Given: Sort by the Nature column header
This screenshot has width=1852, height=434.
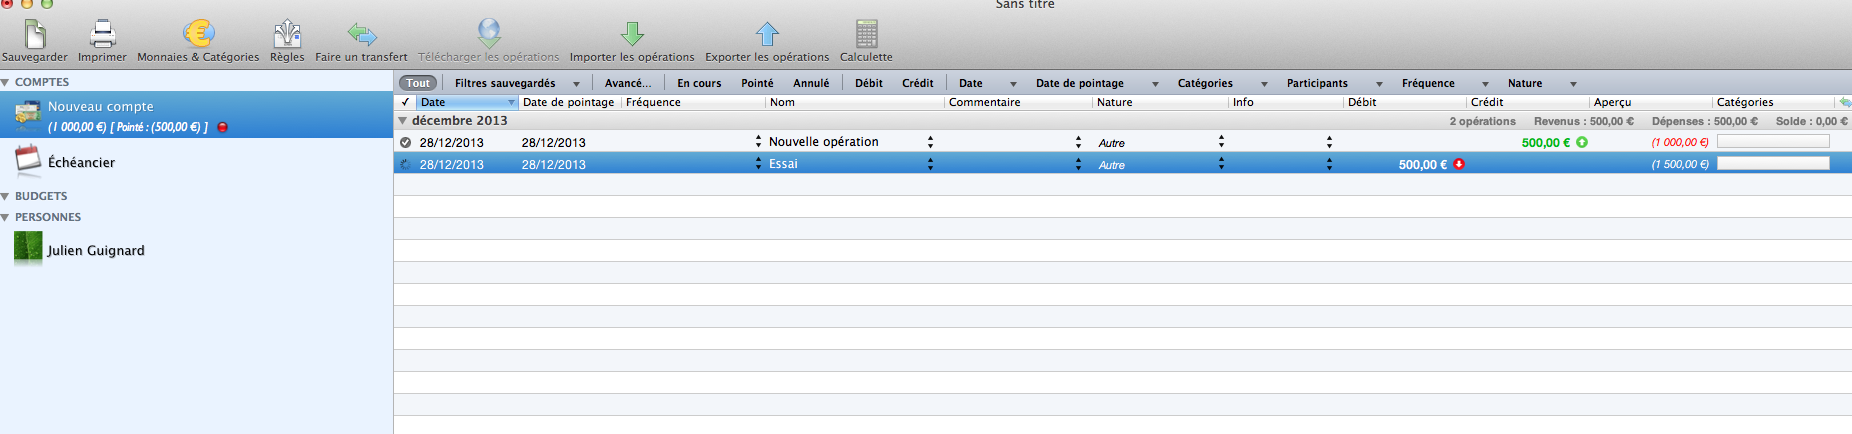Looking at the screenshot, I should pos(1160,102).
